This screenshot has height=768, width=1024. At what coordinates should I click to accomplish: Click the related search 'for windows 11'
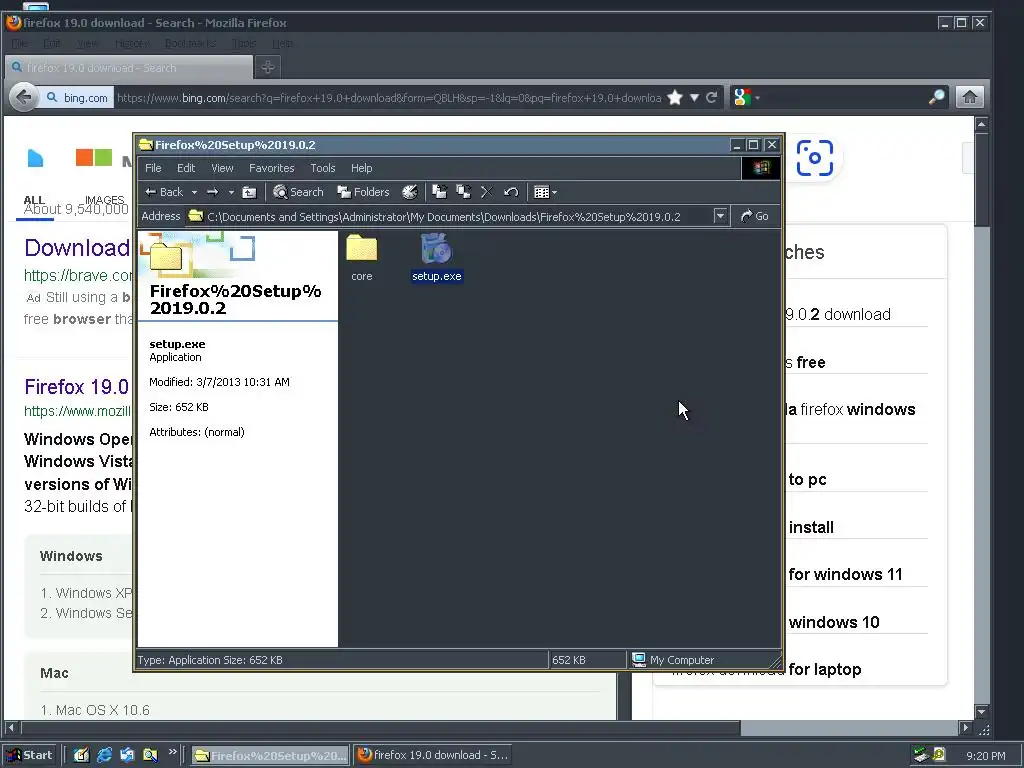click(x=845, y=574)
